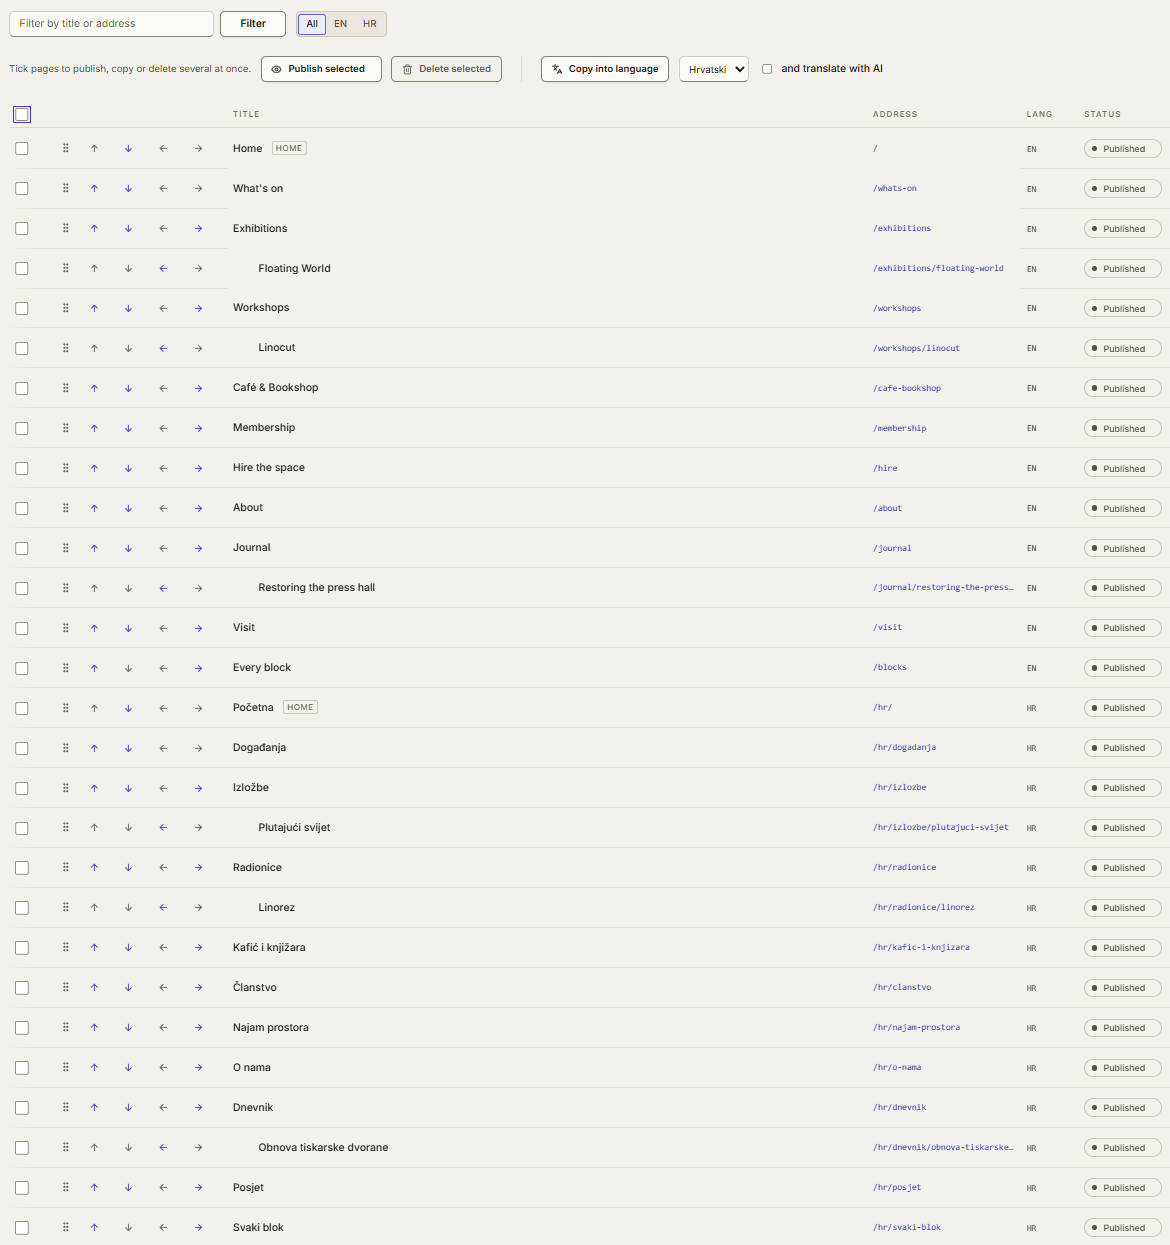Viewport: 1170px width, 1245px height.
Task: Click Publish selected button
Action: 321,69
